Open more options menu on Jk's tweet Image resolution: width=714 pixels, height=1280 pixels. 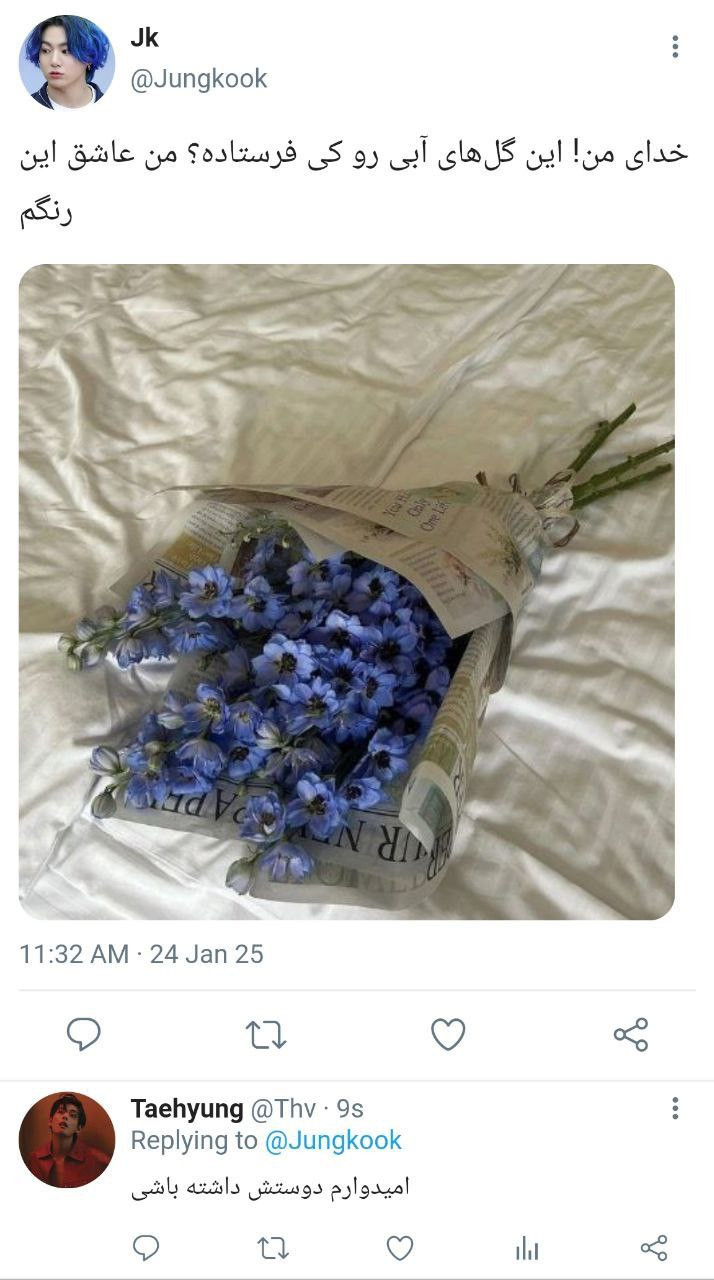(675, 46)
